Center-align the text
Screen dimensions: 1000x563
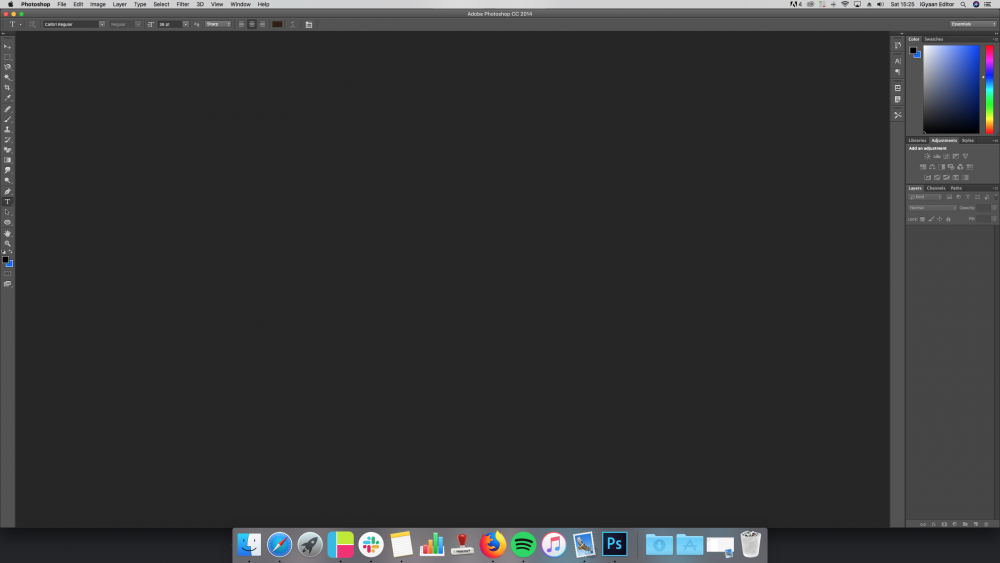click(x=251, y=24)
